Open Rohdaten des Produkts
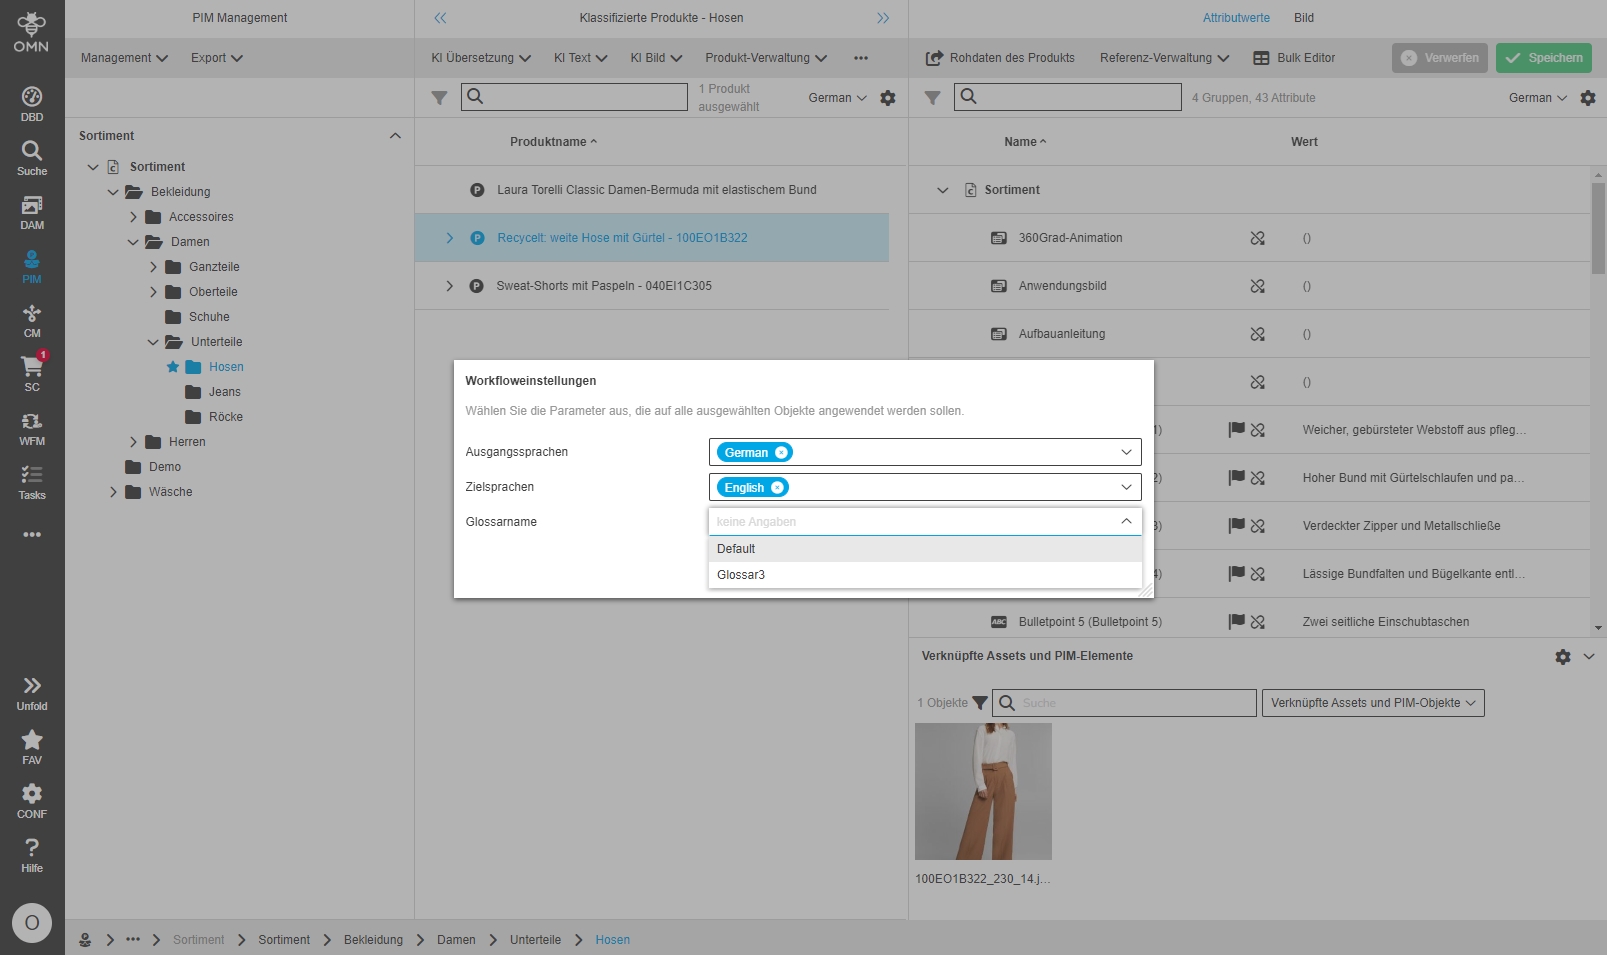The height and width of the screenshot is (955, 1607). 1000,58
